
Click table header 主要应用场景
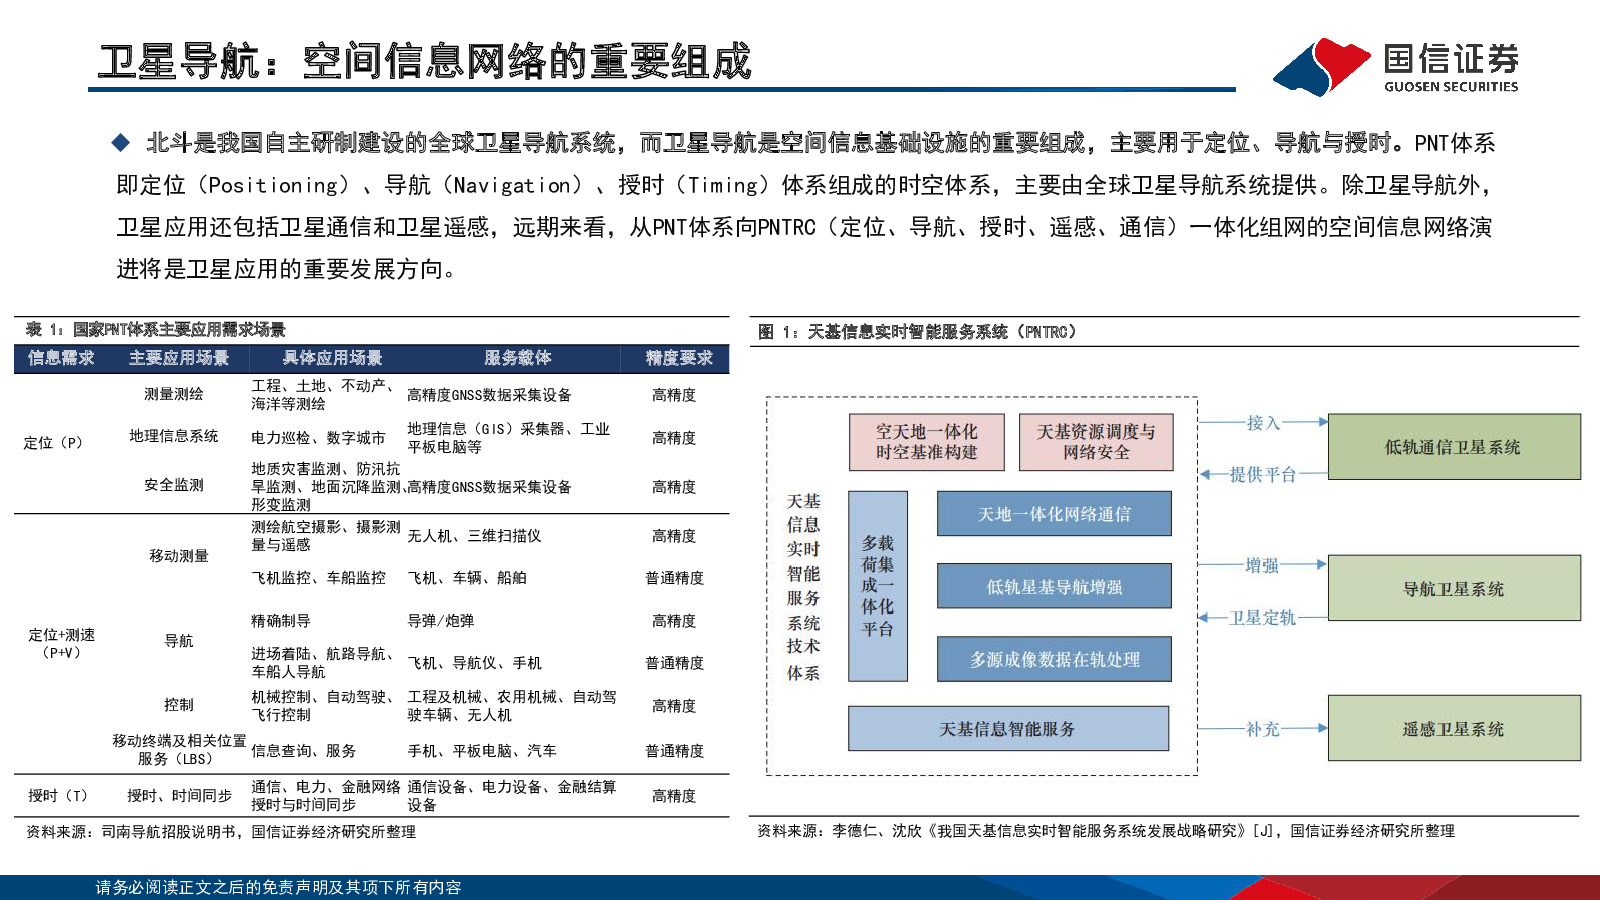[x=179, y=358]
